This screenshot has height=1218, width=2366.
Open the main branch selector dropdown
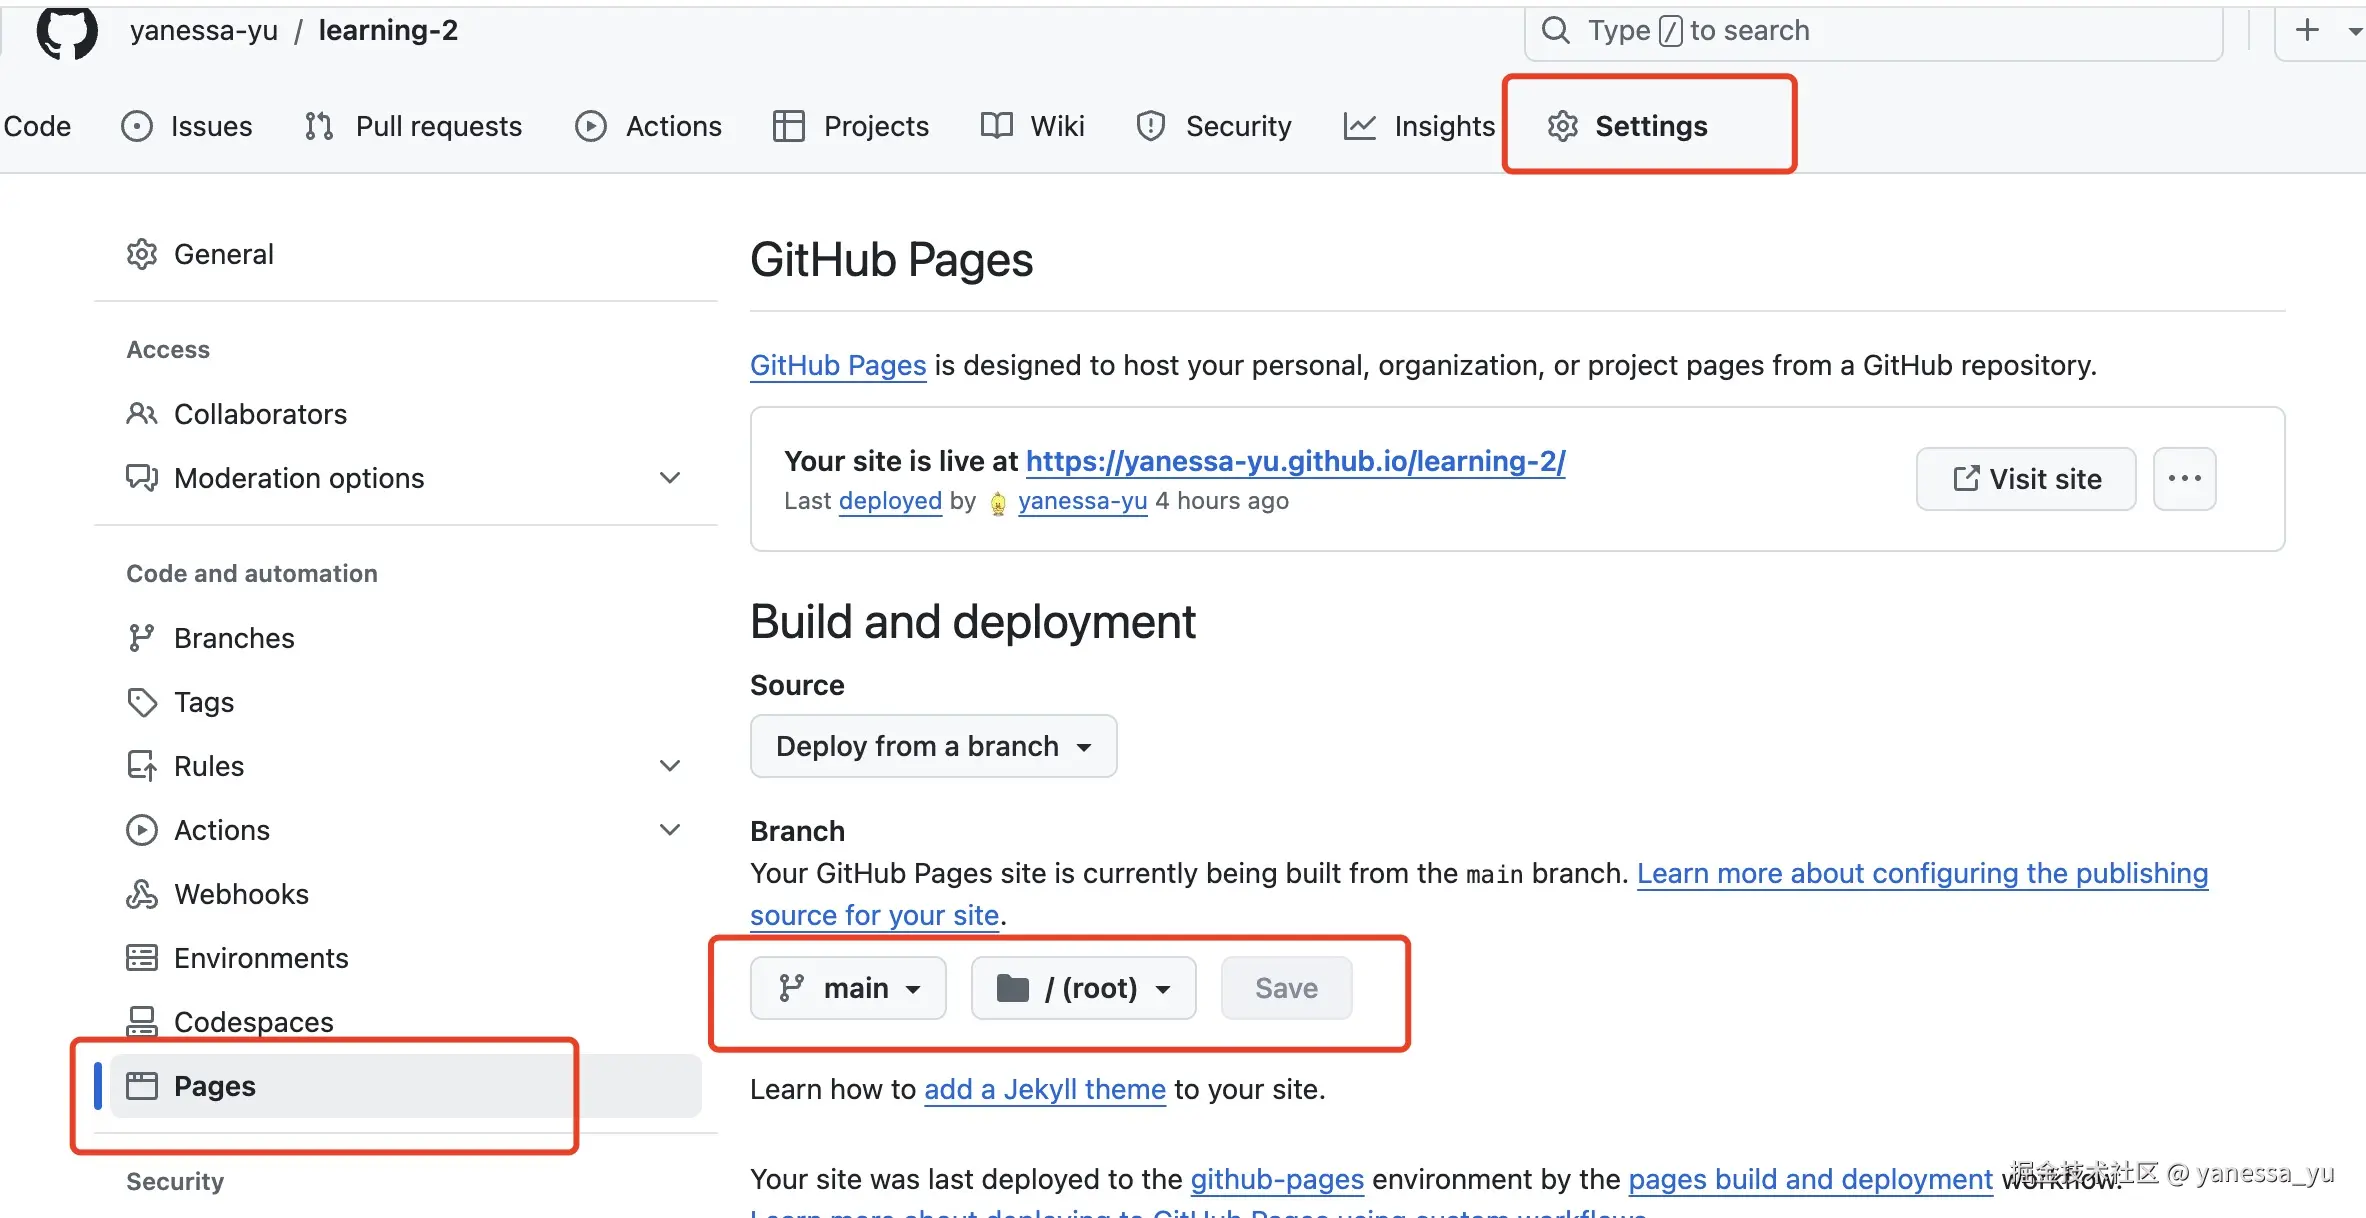848,988
